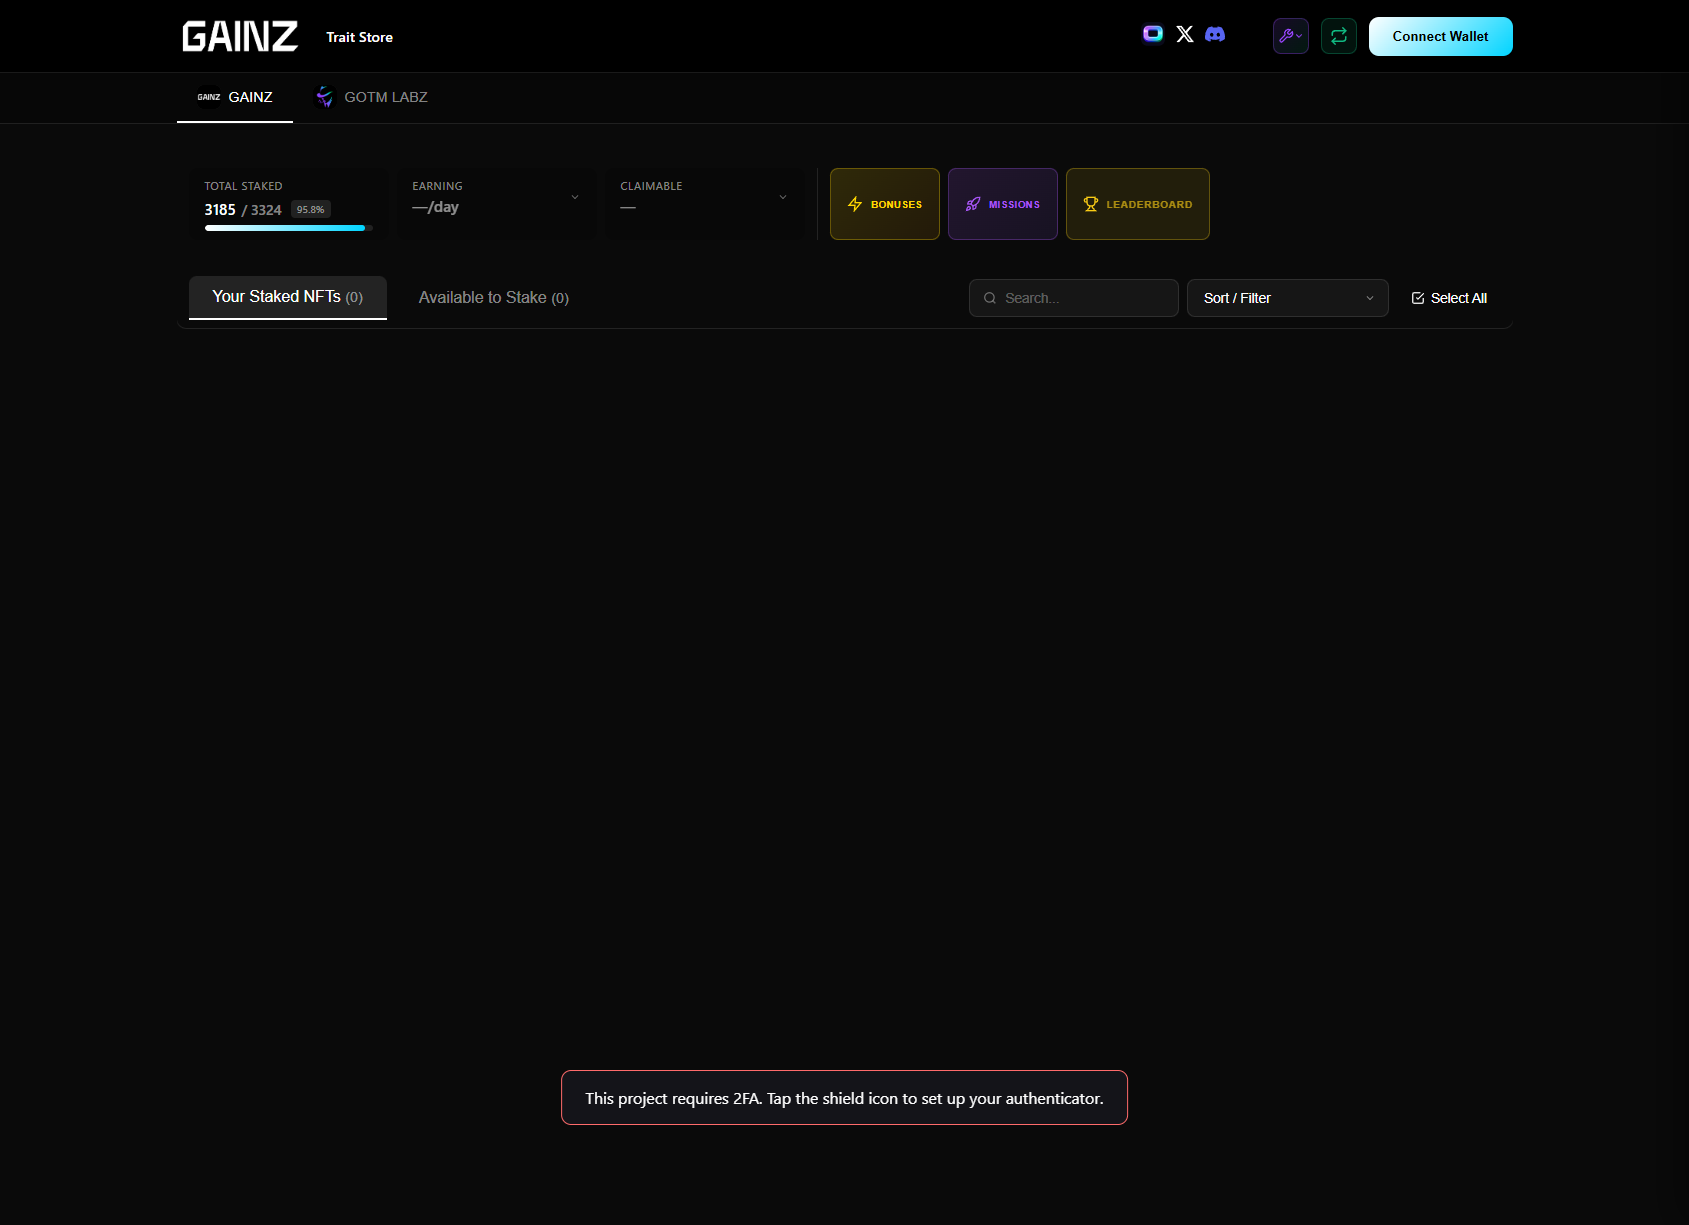The width and height of the screenshot is (1689, 1225).
Task: Select the Your Staked NFTs tab
Action: point(287,297)
